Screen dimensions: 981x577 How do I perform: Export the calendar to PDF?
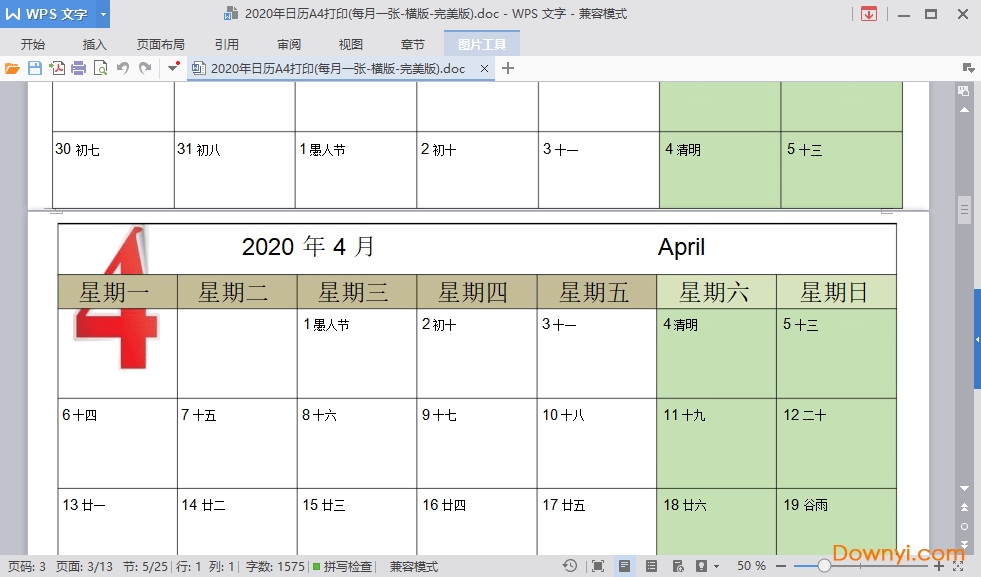[x=58, y=67]
